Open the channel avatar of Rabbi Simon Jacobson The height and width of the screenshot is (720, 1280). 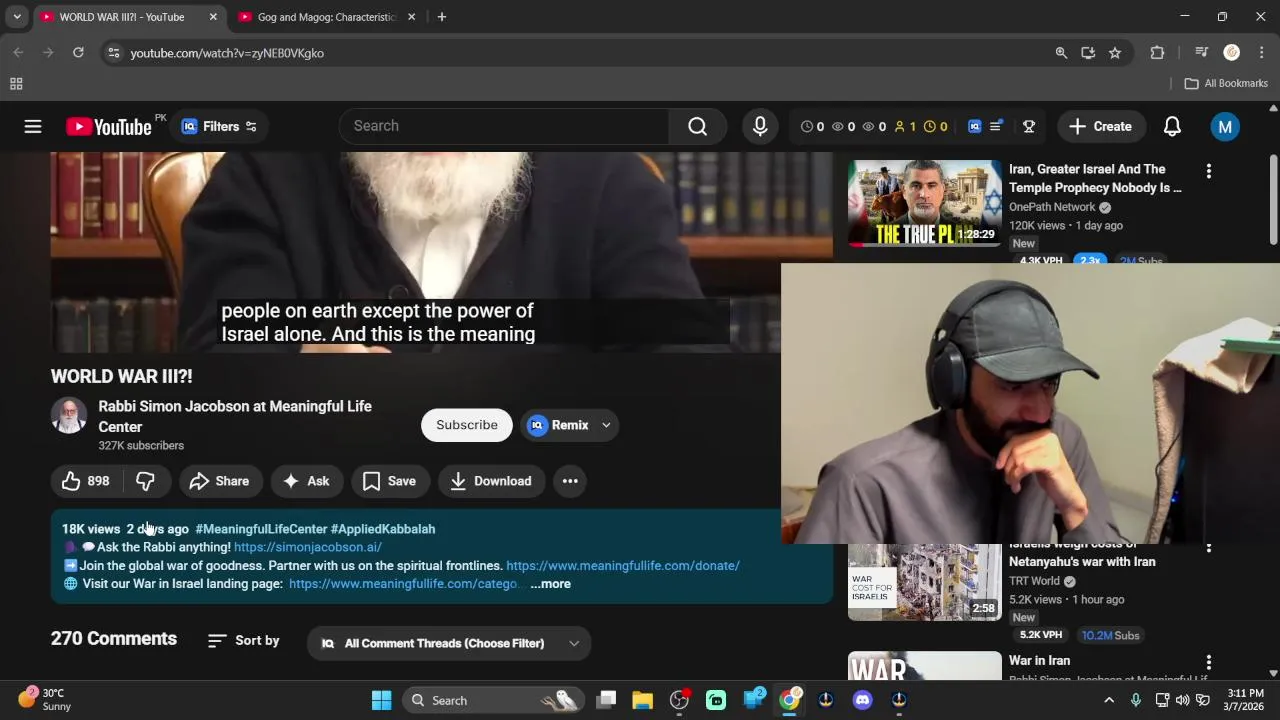point(69,415)
